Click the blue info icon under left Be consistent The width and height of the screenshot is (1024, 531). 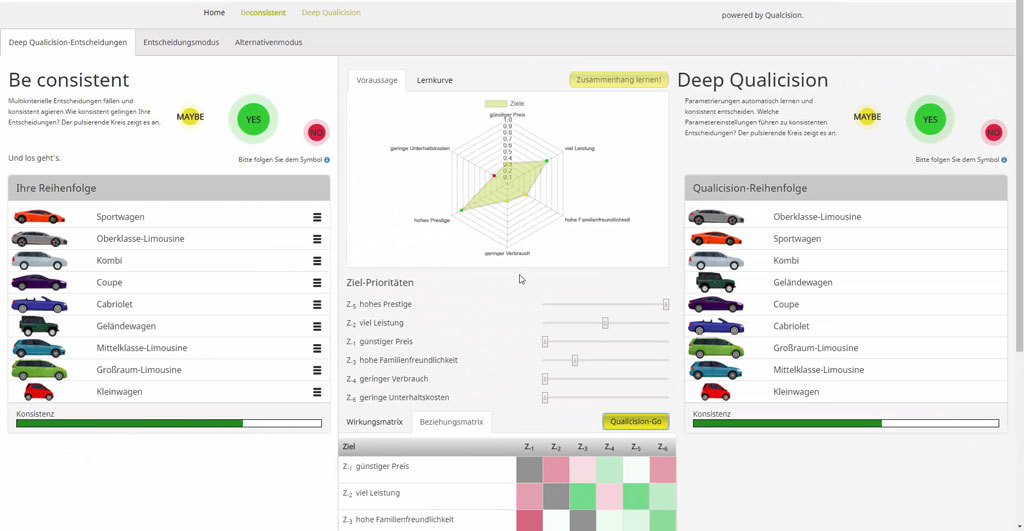(x=327, y=159)
